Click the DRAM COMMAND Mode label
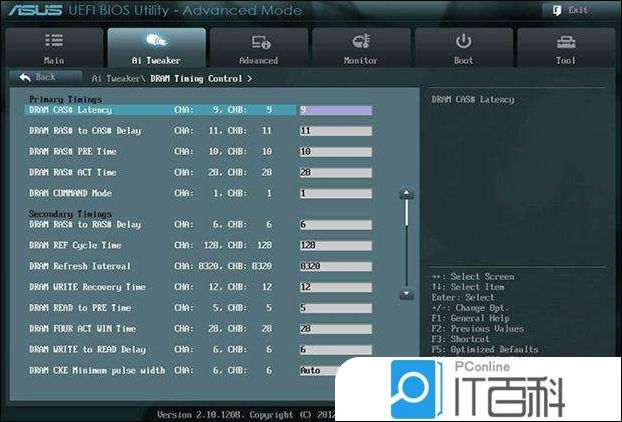This screenshot has height=422, width=622. coord(70,193)
